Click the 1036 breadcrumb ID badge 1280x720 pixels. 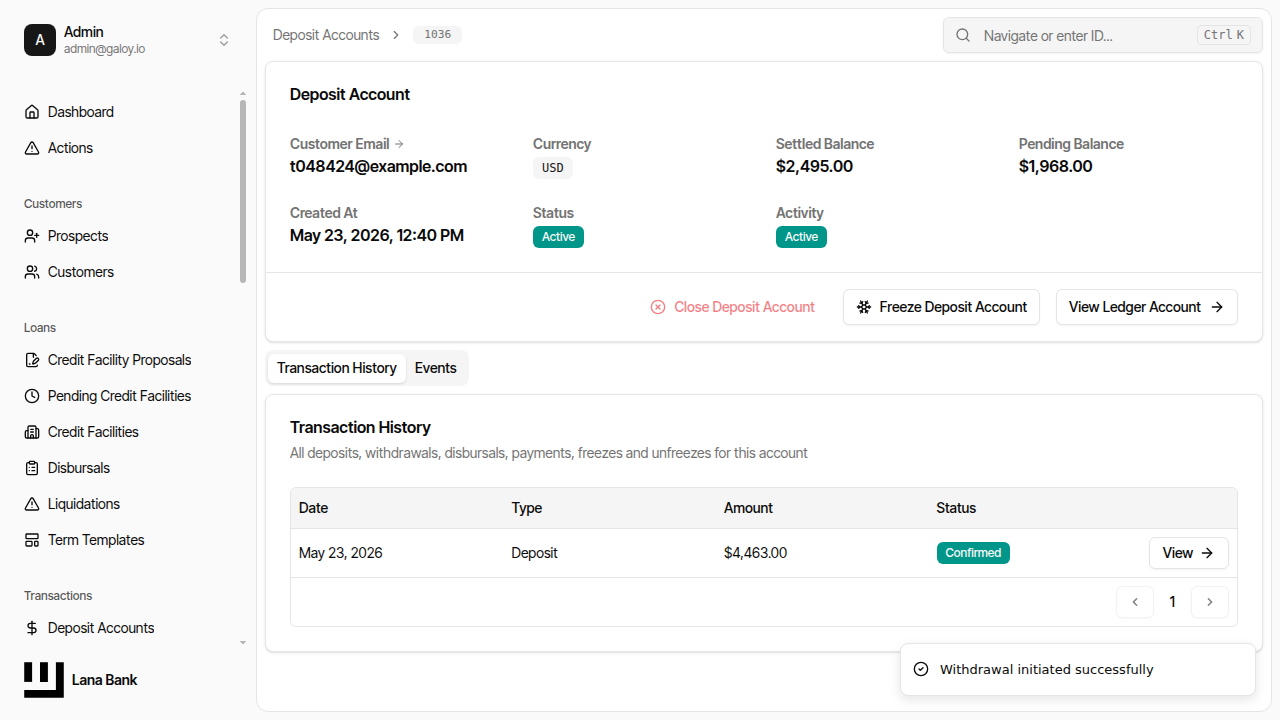click(x=438, y=35)
